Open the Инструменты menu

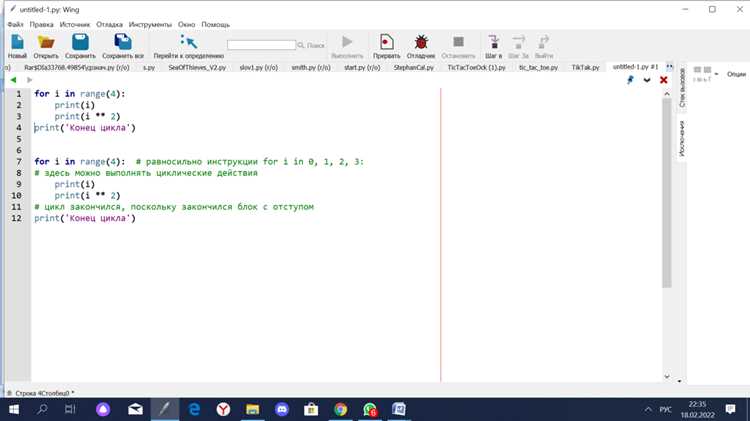tap(150, 24)
